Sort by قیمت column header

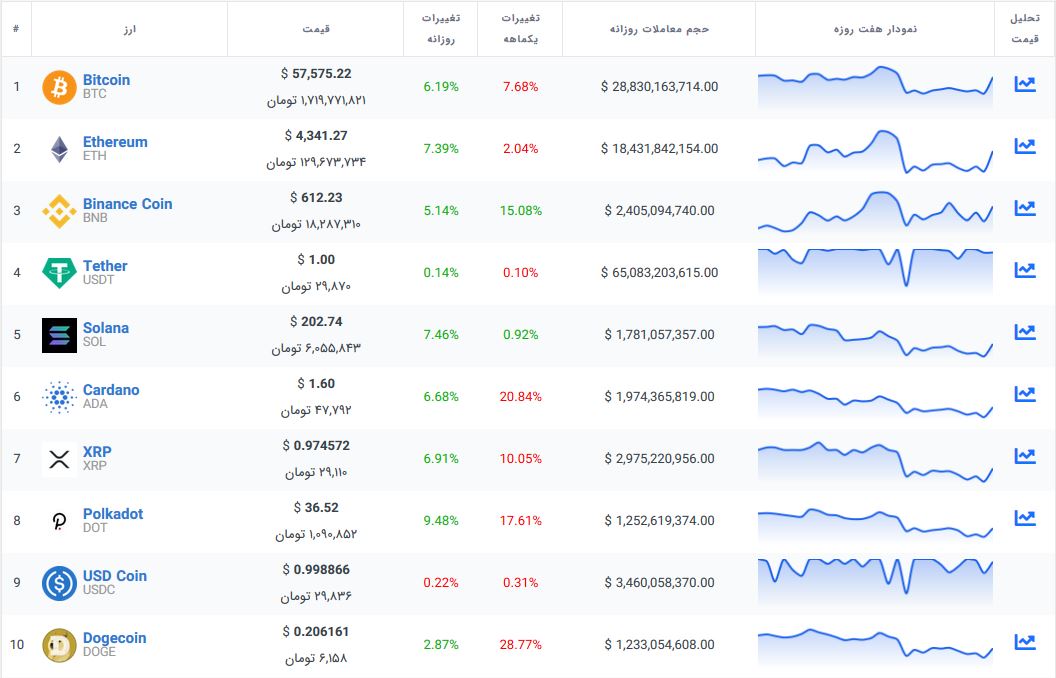(316, 29)
